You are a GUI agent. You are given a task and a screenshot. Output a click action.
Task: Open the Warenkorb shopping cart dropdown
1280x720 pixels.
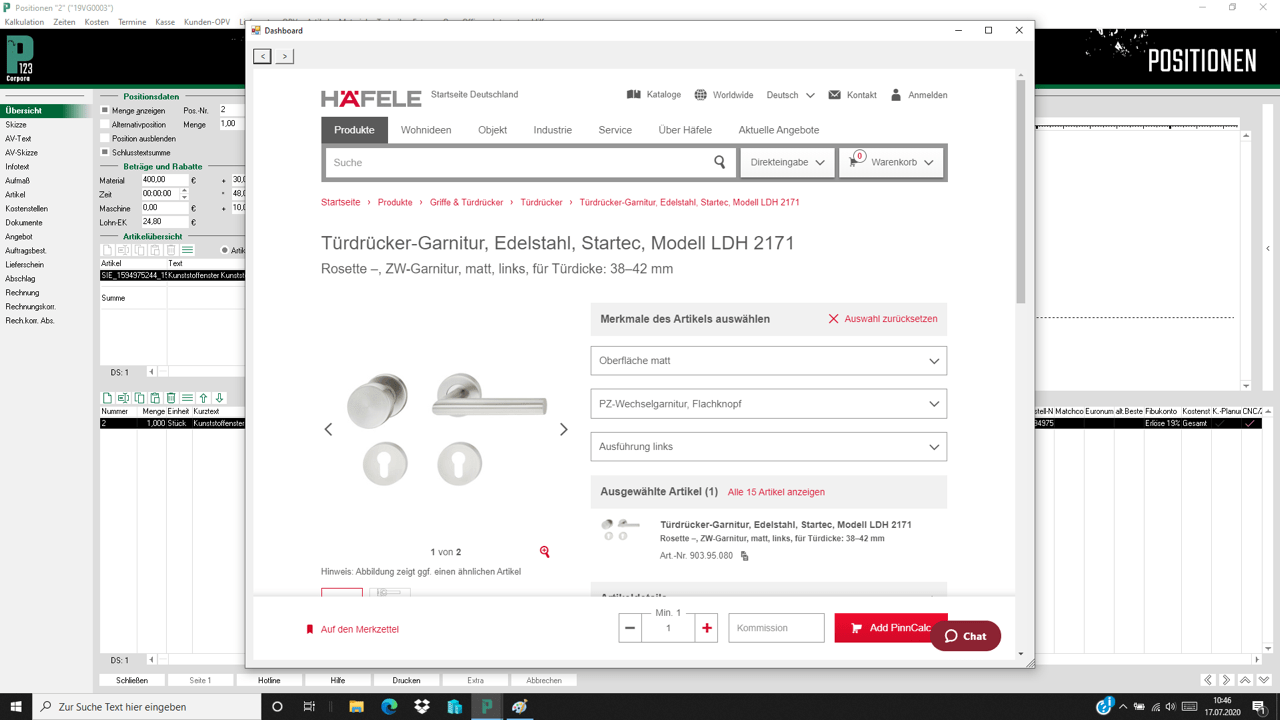coord(891,162)
